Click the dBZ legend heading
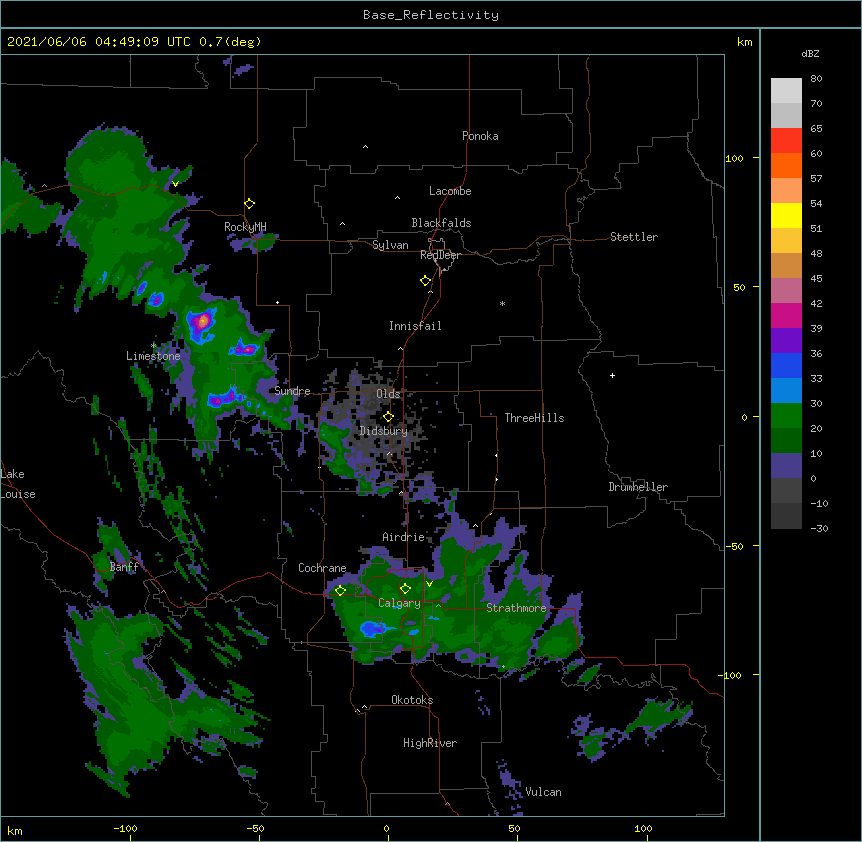Screen dimensions: 862x842 coord(810,53)
